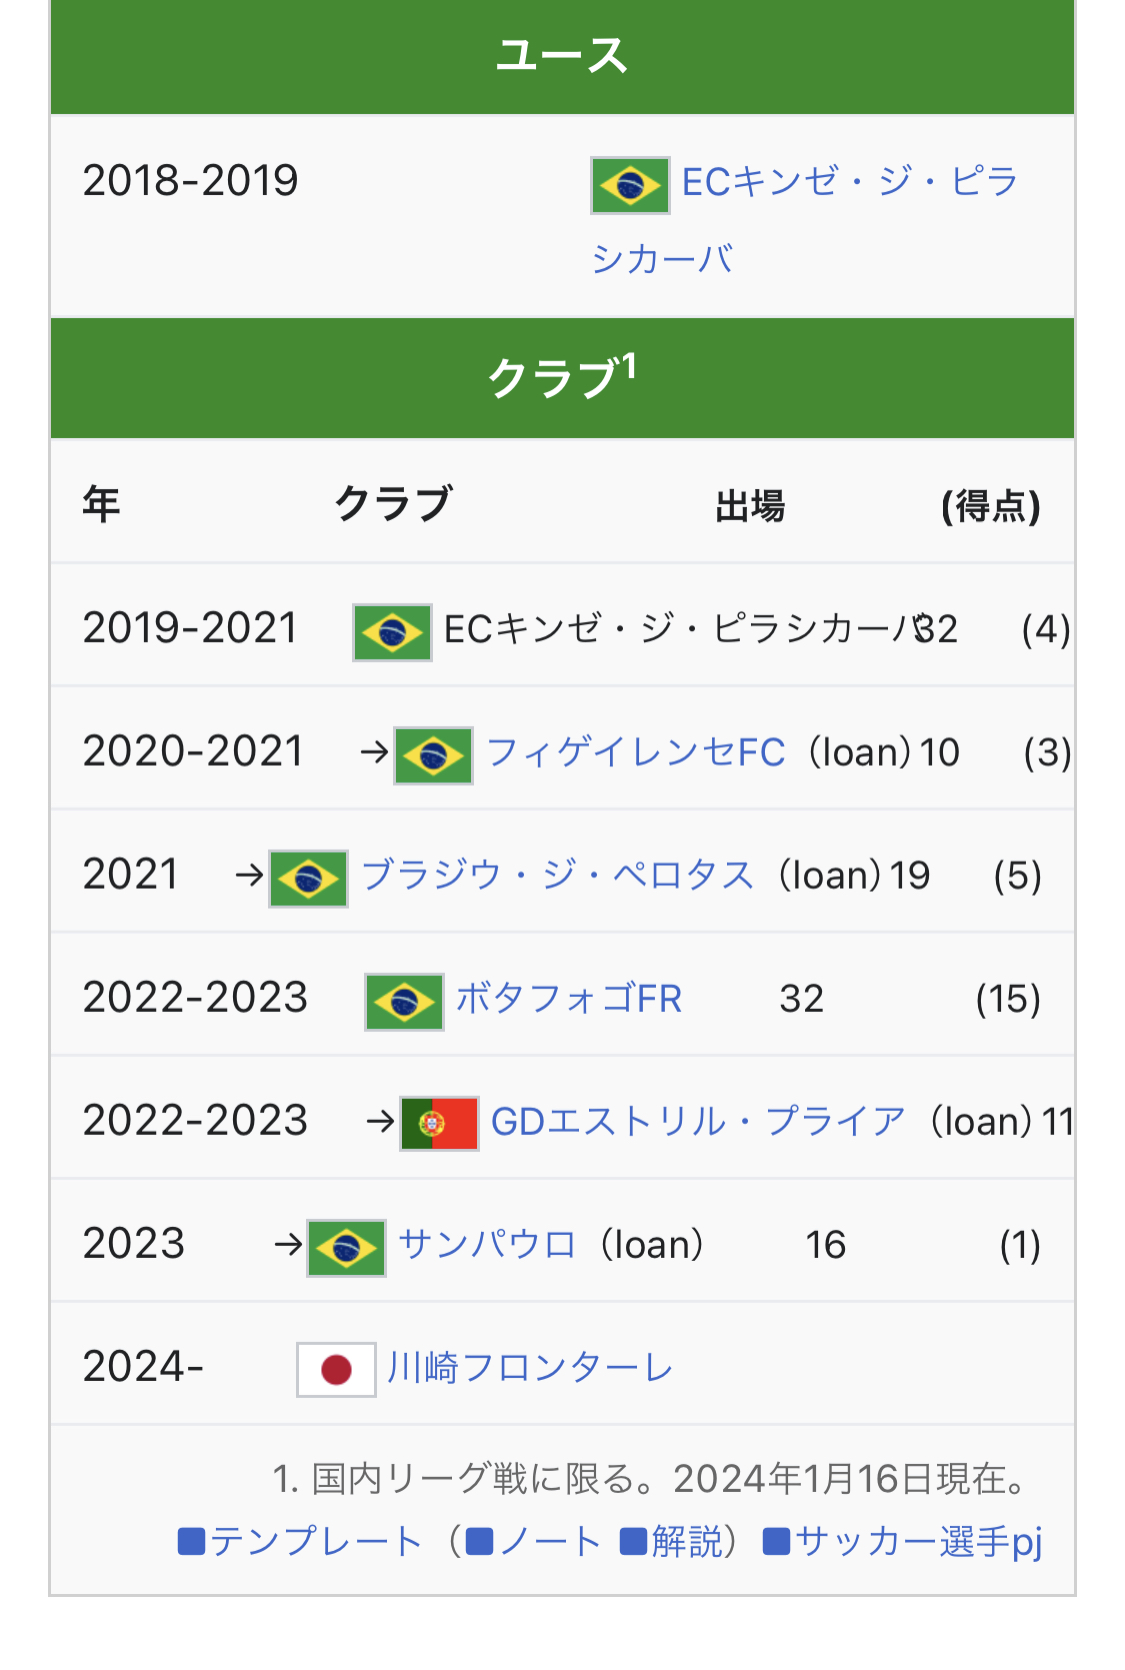1125x1670 pixels.
Task: Open the ノート link in the footer
Action: click(x=534, y=1541)
